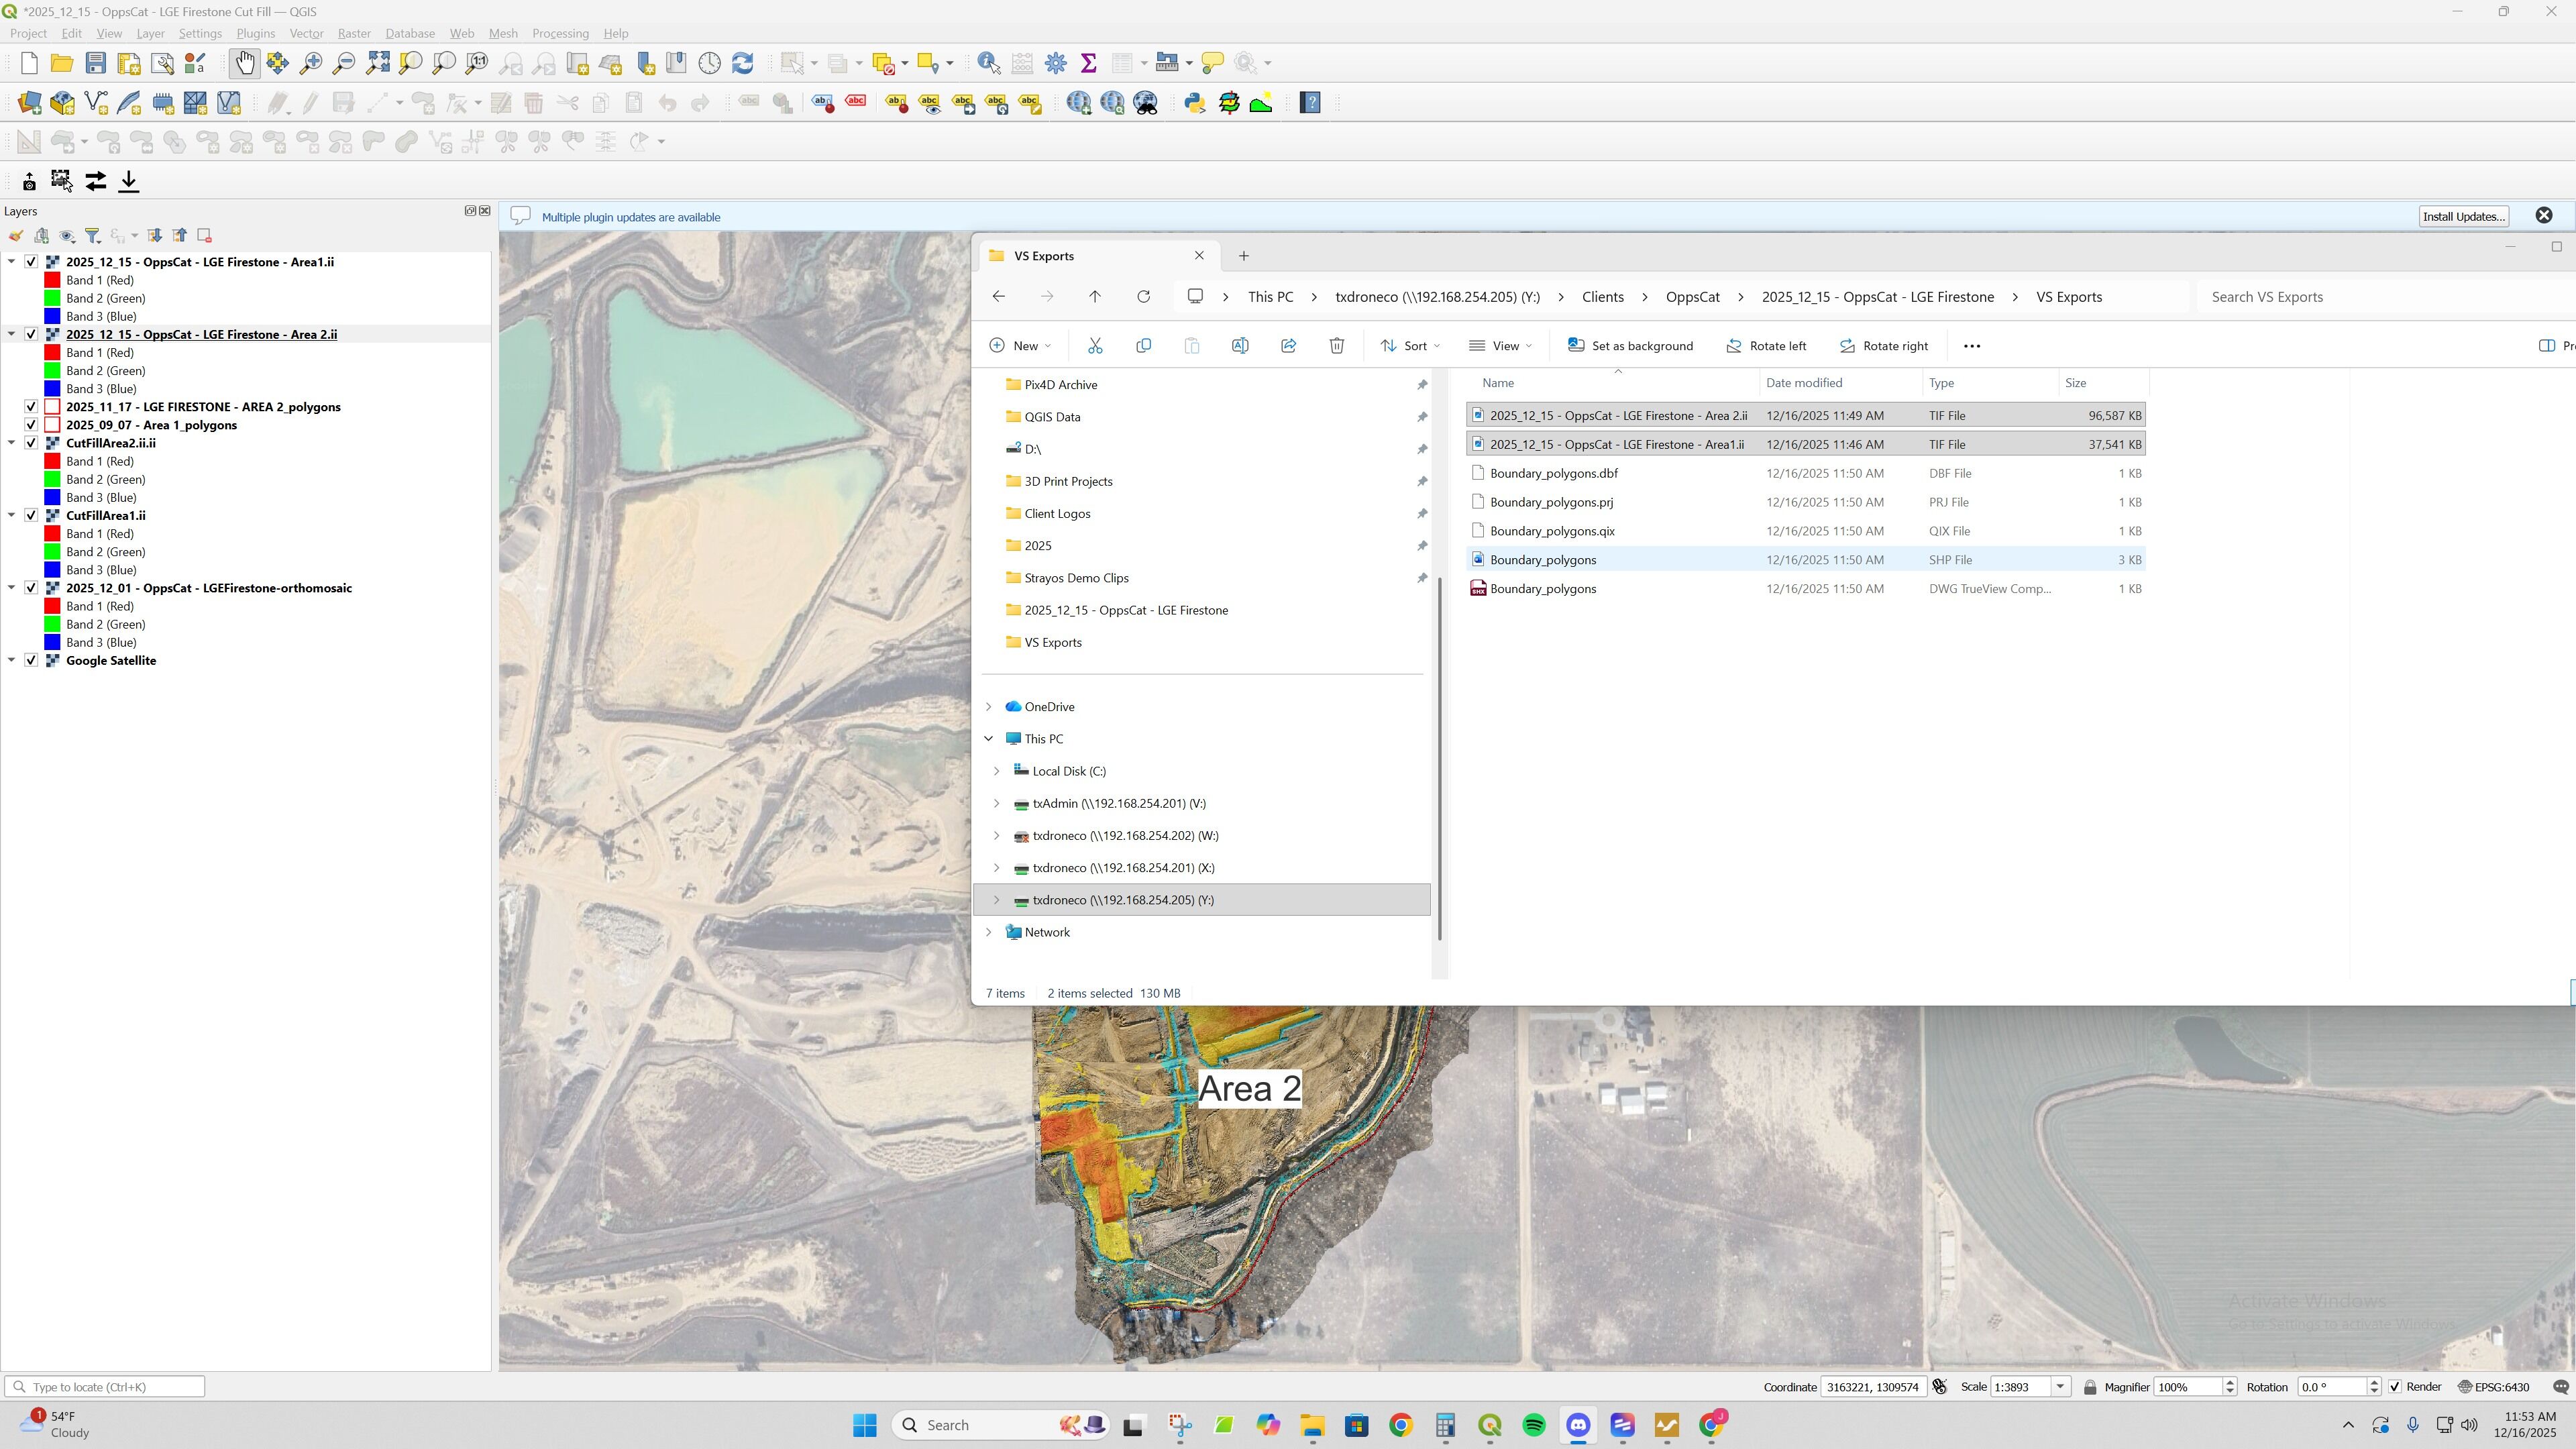Click the Type to locate search field
Viewport: 2576px width, 1449px height.
[x=105, y=1387]
